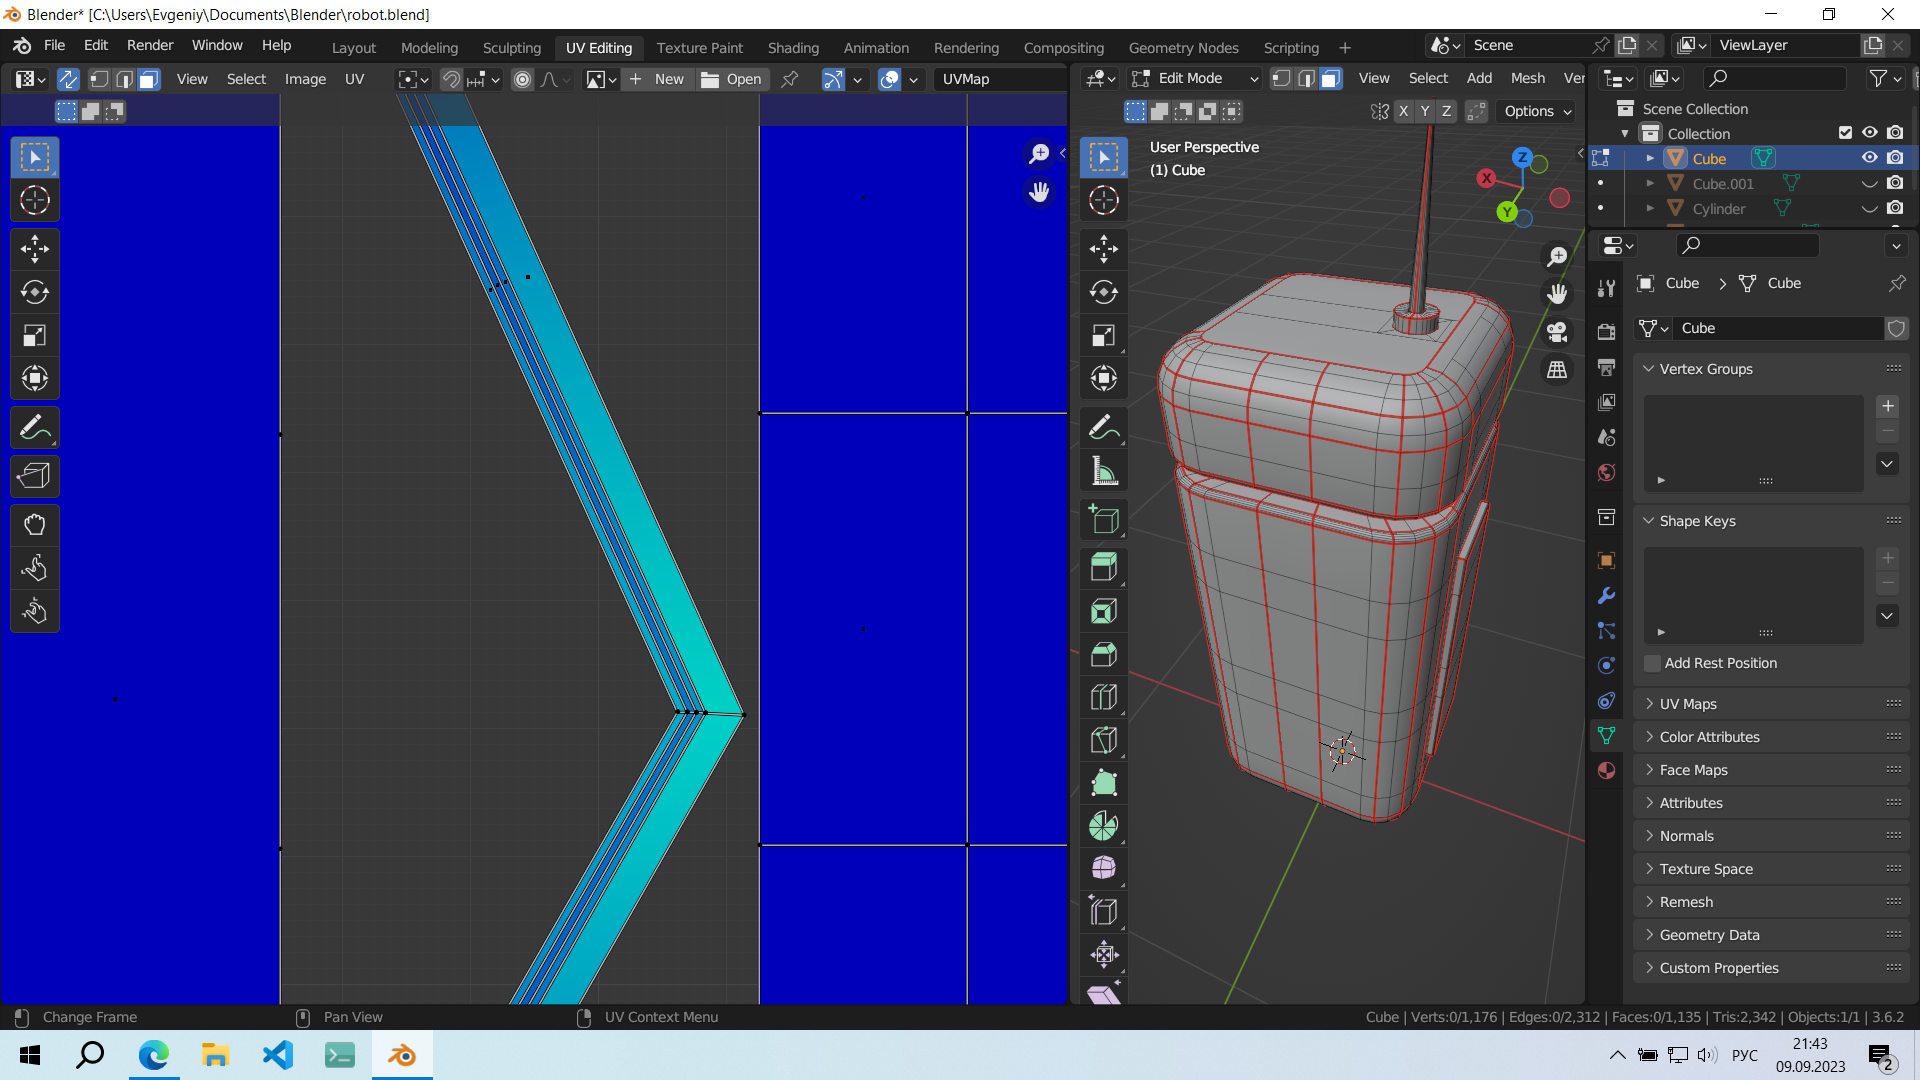Open the Options dropdown in 3D viewport
Image resolution: width=1920 pixels, height=1080 pixels.
(1537, 111)
